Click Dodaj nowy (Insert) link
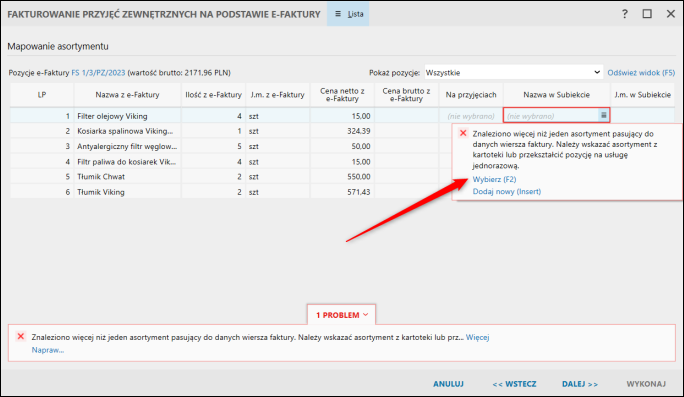 (x=506, y=192)
